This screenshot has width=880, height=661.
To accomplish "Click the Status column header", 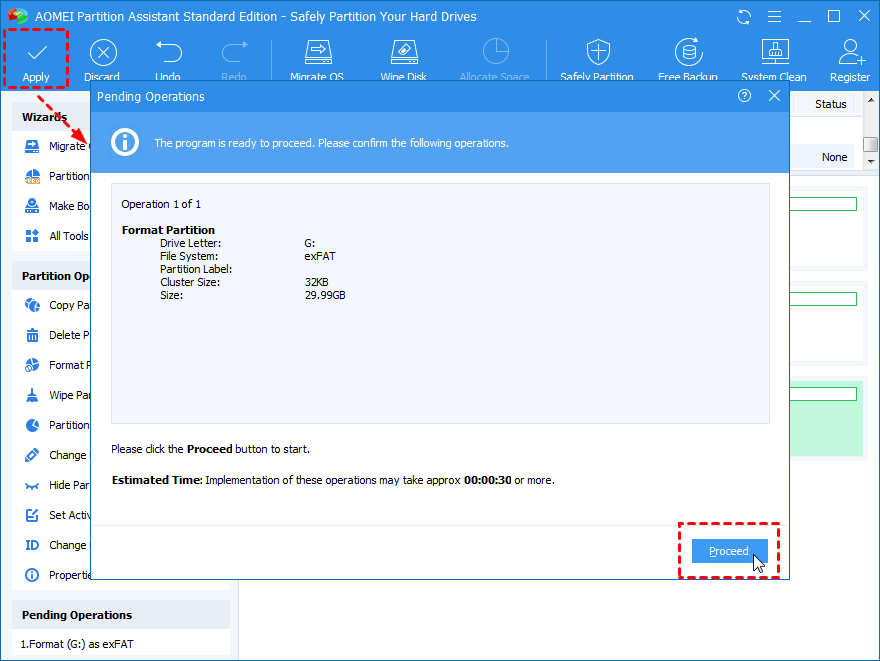I will [831, 104].
